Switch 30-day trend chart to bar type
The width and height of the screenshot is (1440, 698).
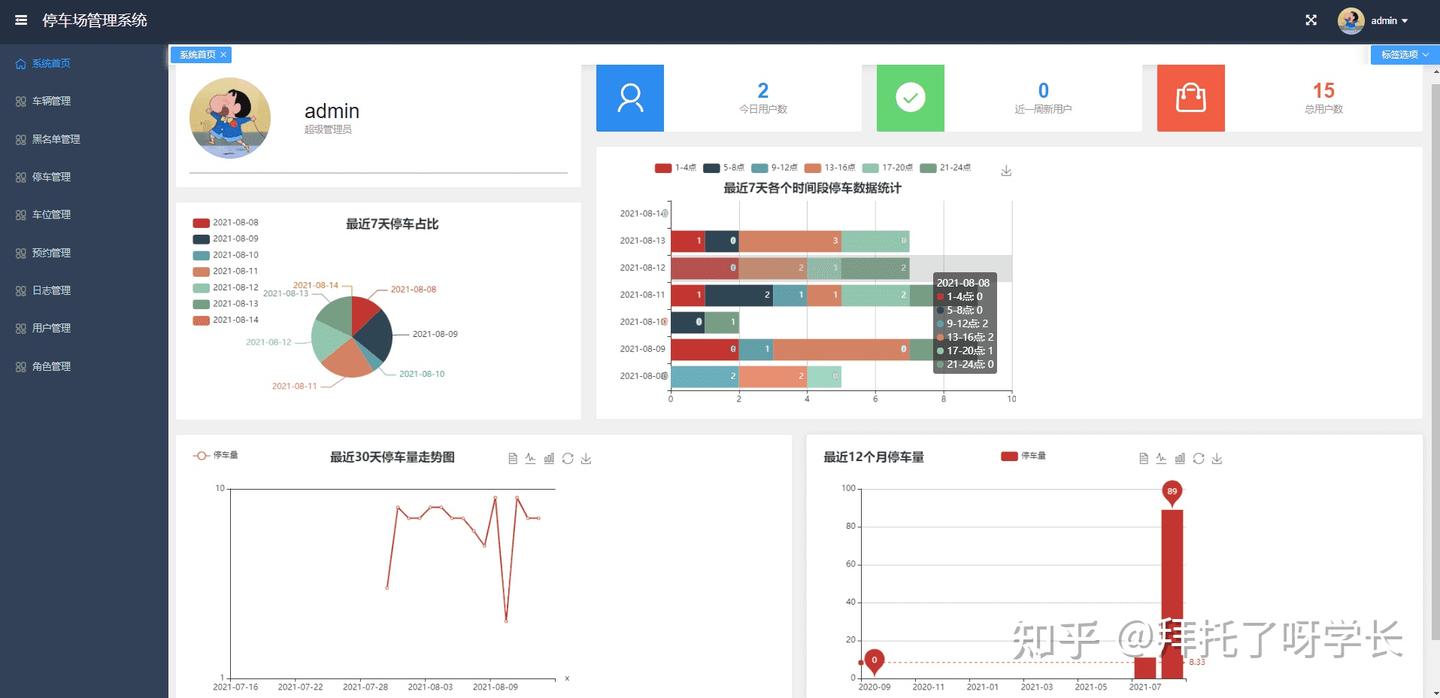[x=549, y=459]
